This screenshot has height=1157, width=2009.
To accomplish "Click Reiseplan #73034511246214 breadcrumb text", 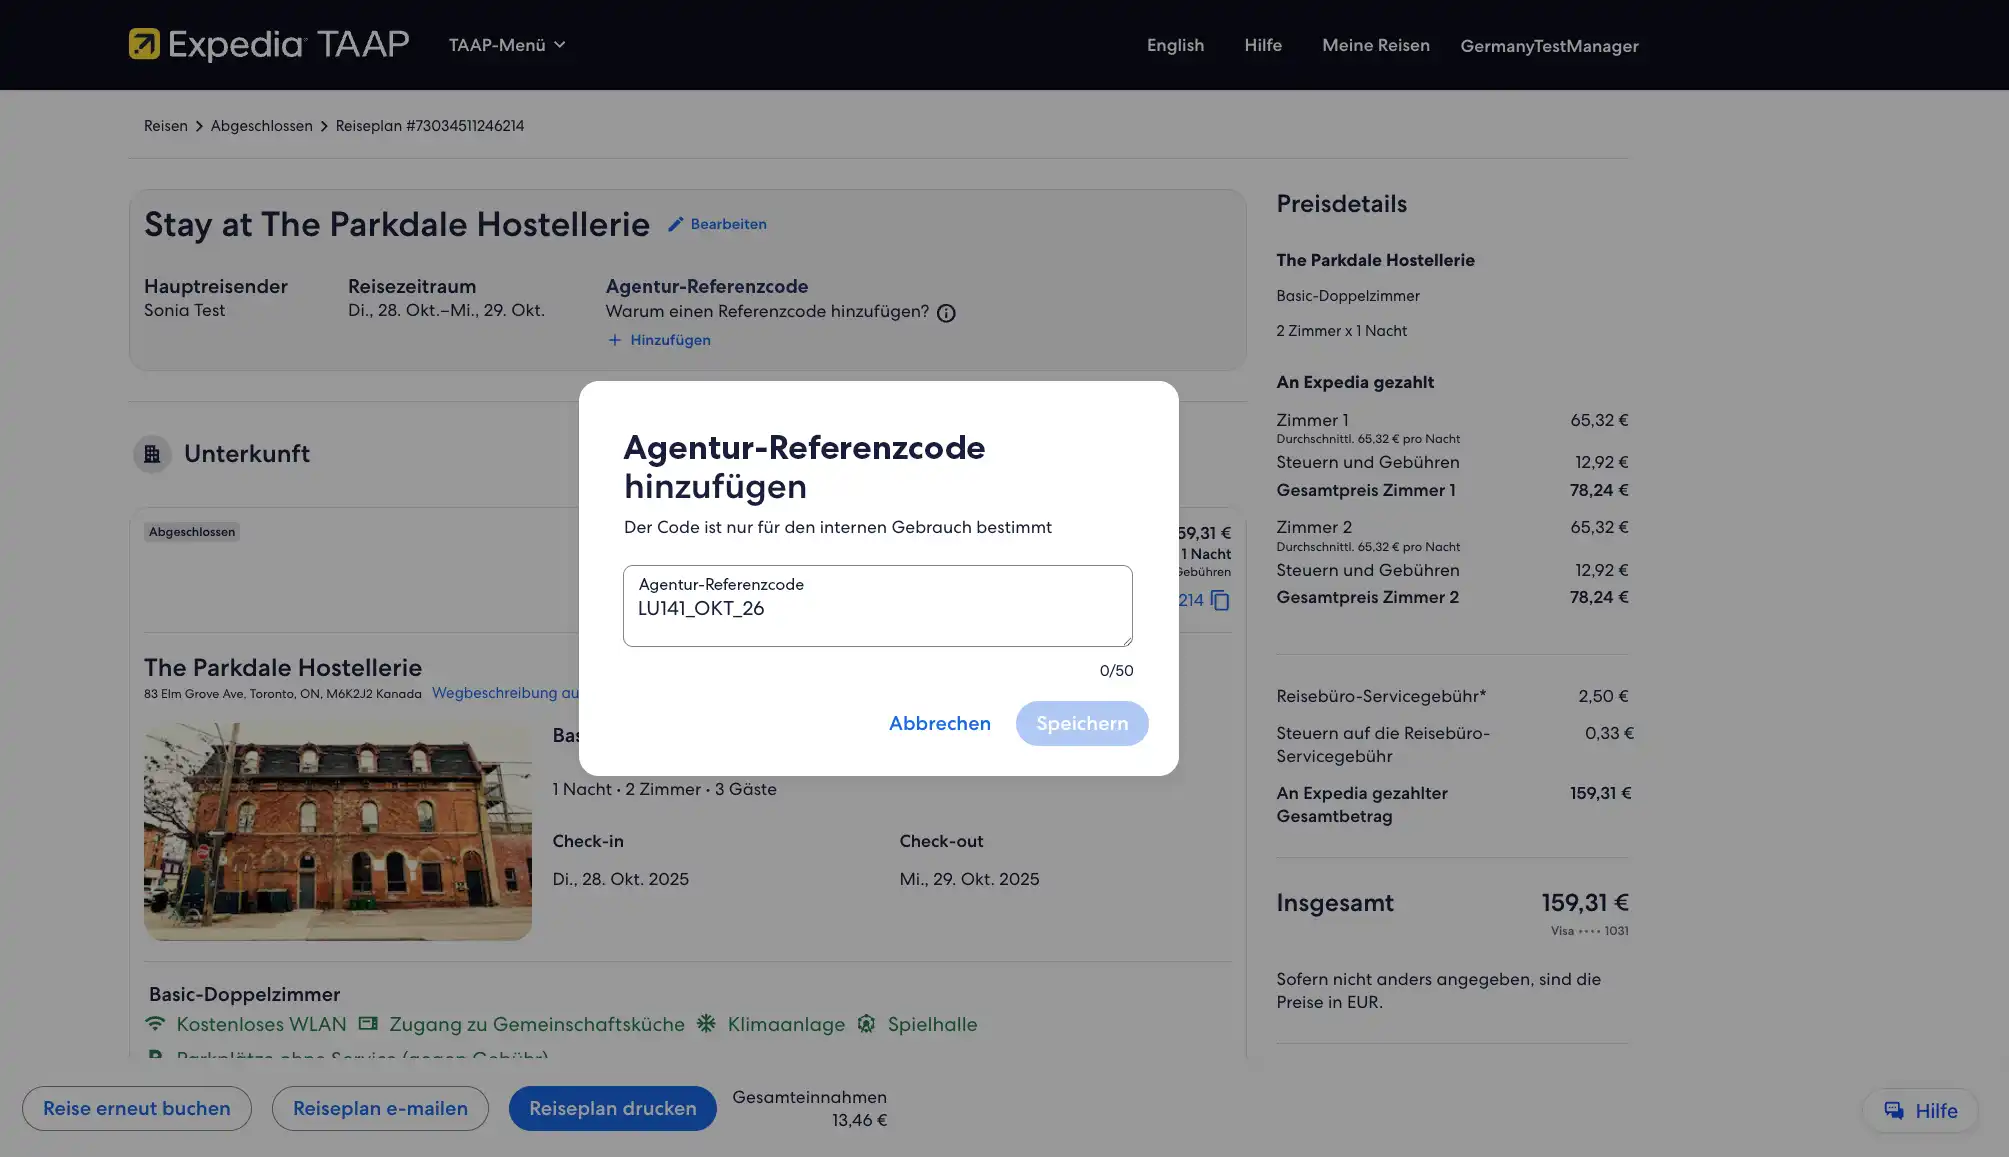I will point(430,126).
